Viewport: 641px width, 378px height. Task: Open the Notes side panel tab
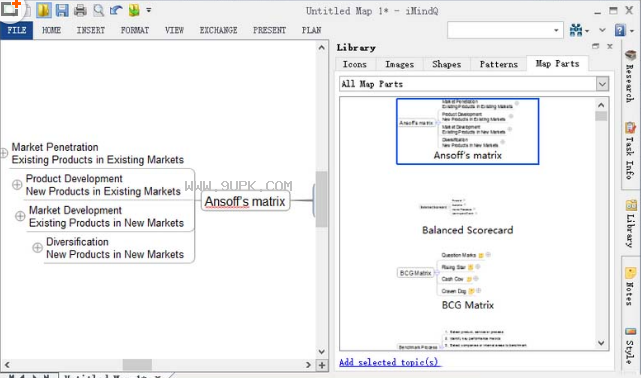[630, 287]
